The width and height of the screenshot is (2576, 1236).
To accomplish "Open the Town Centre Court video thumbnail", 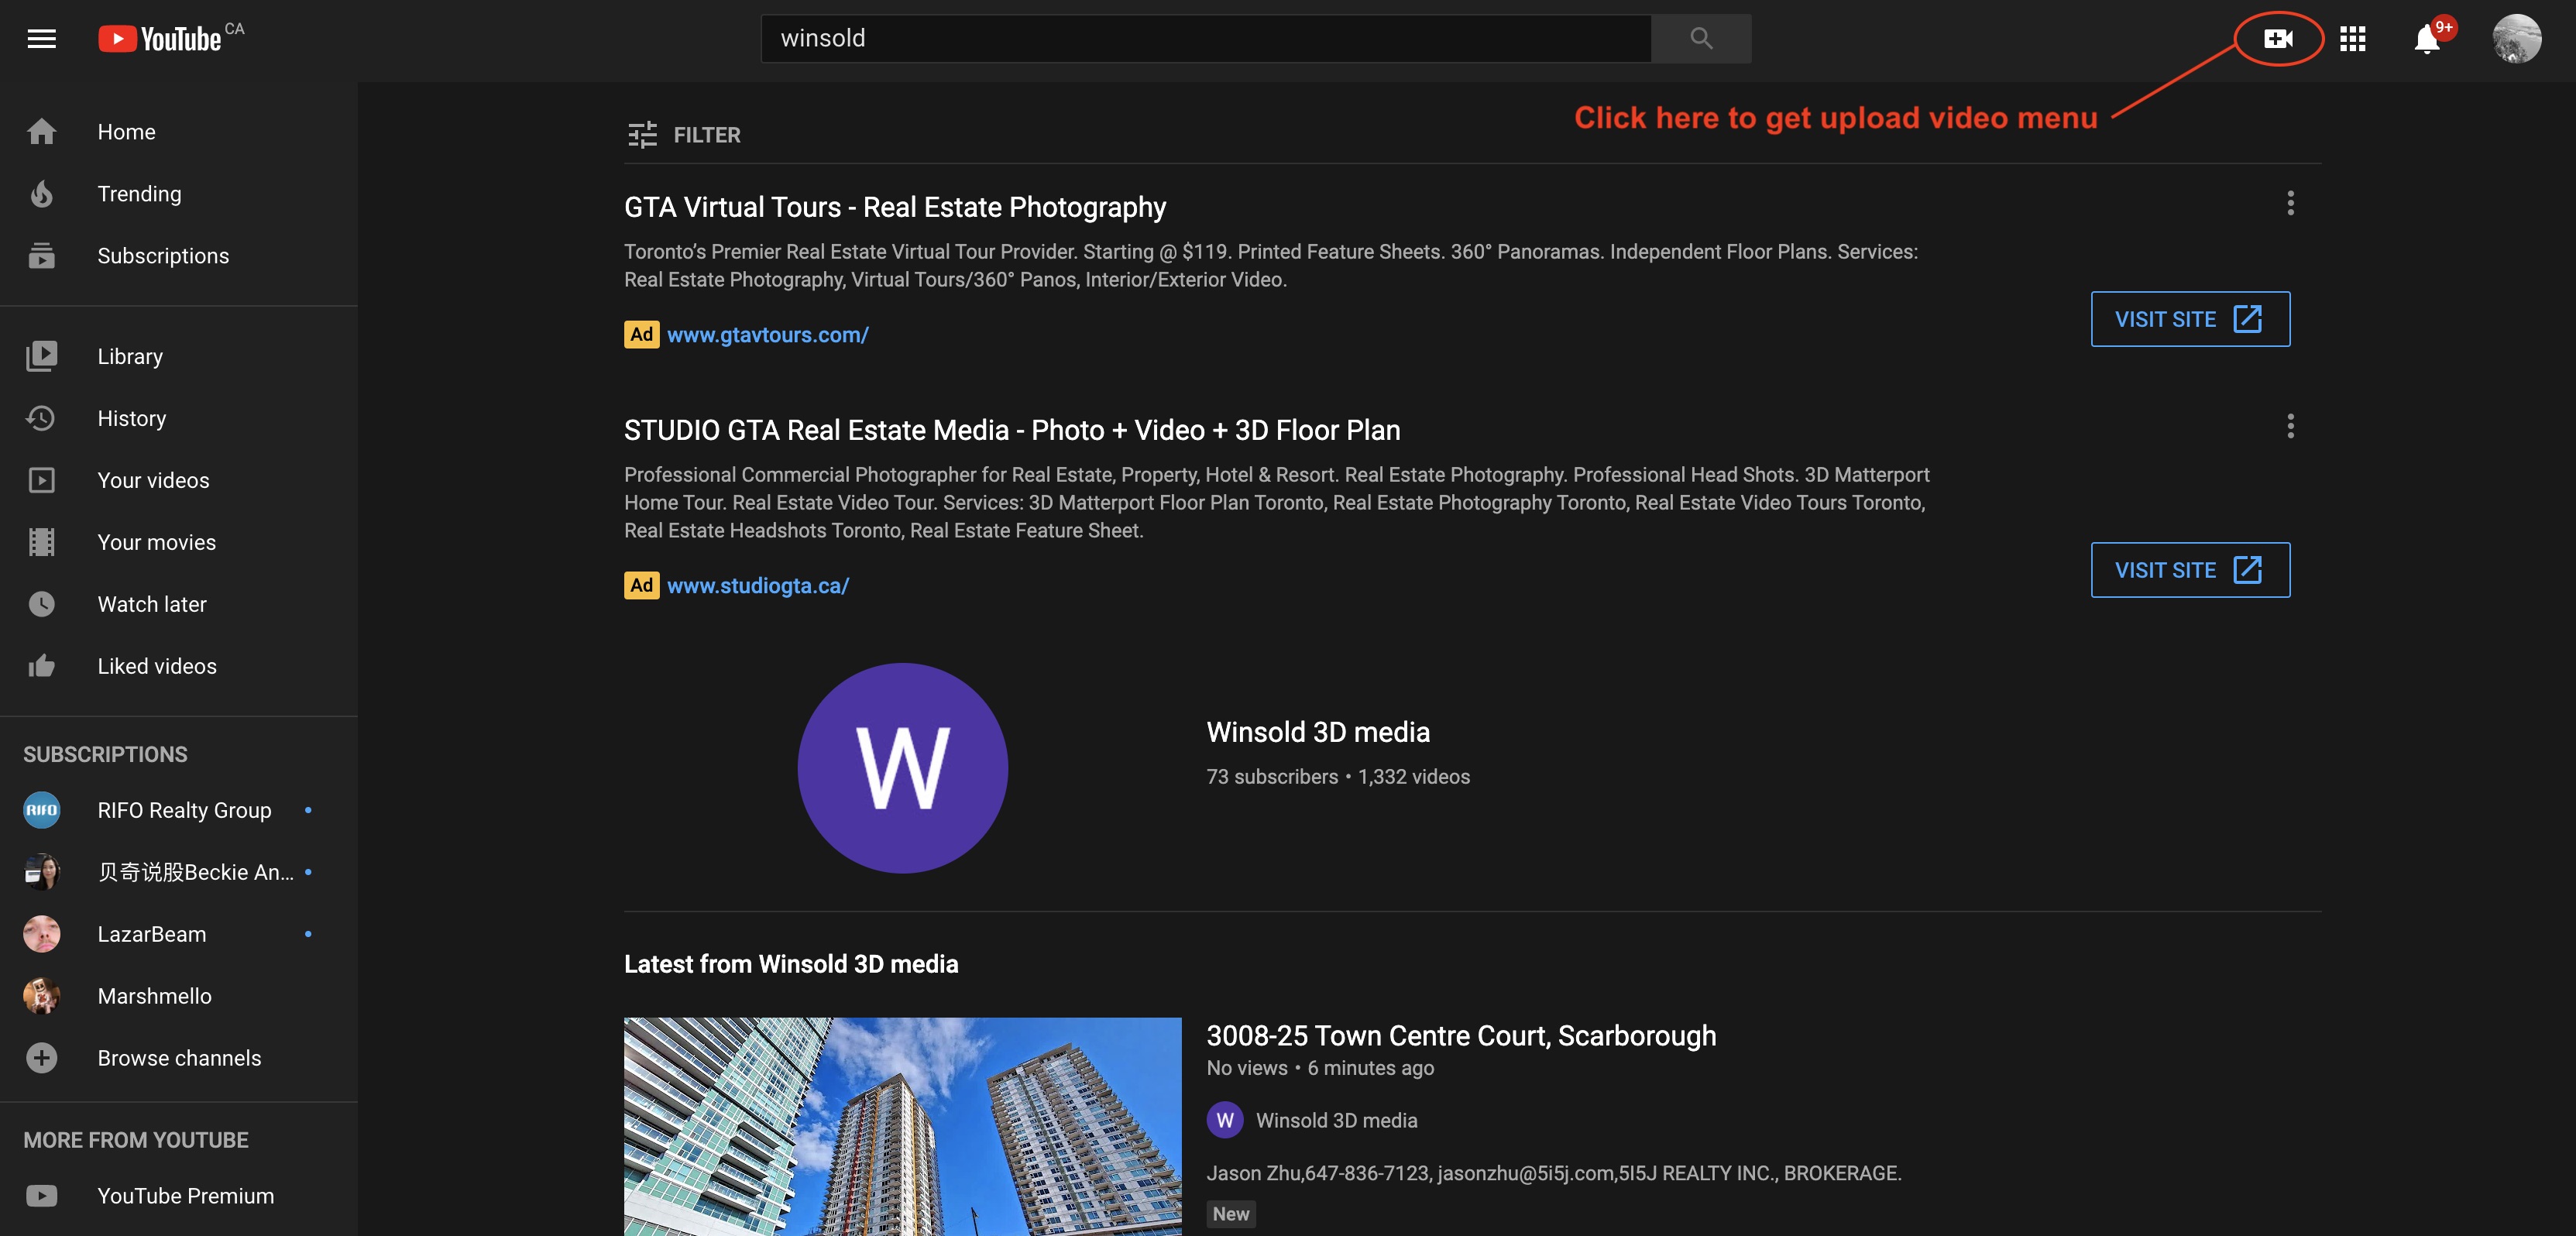I will (902, 1126).
